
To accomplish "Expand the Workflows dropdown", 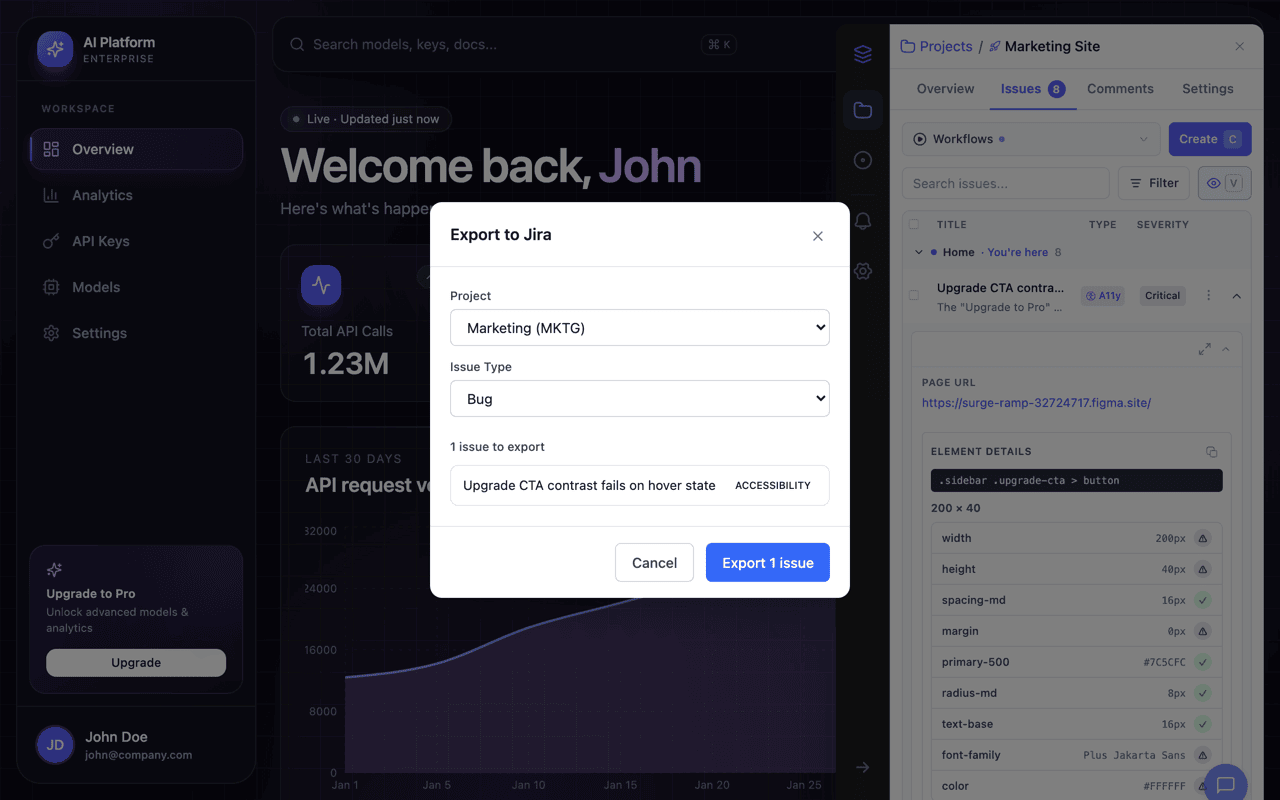I will (1031, 139).
